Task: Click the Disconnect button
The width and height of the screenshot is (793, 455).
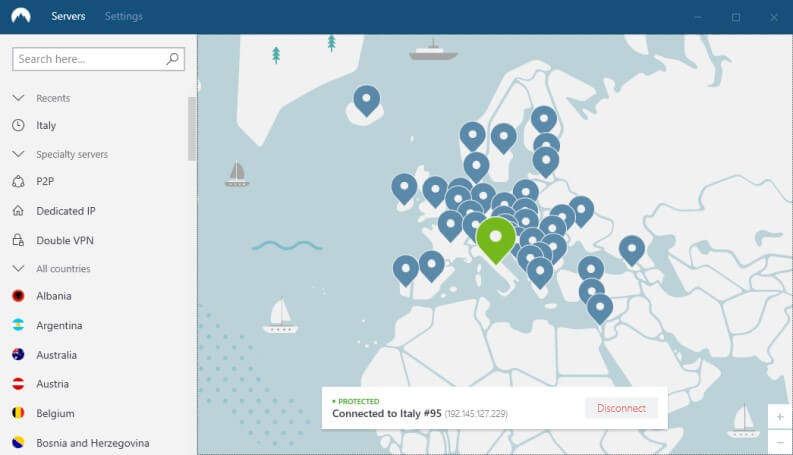Action: (x=621, y=408)
